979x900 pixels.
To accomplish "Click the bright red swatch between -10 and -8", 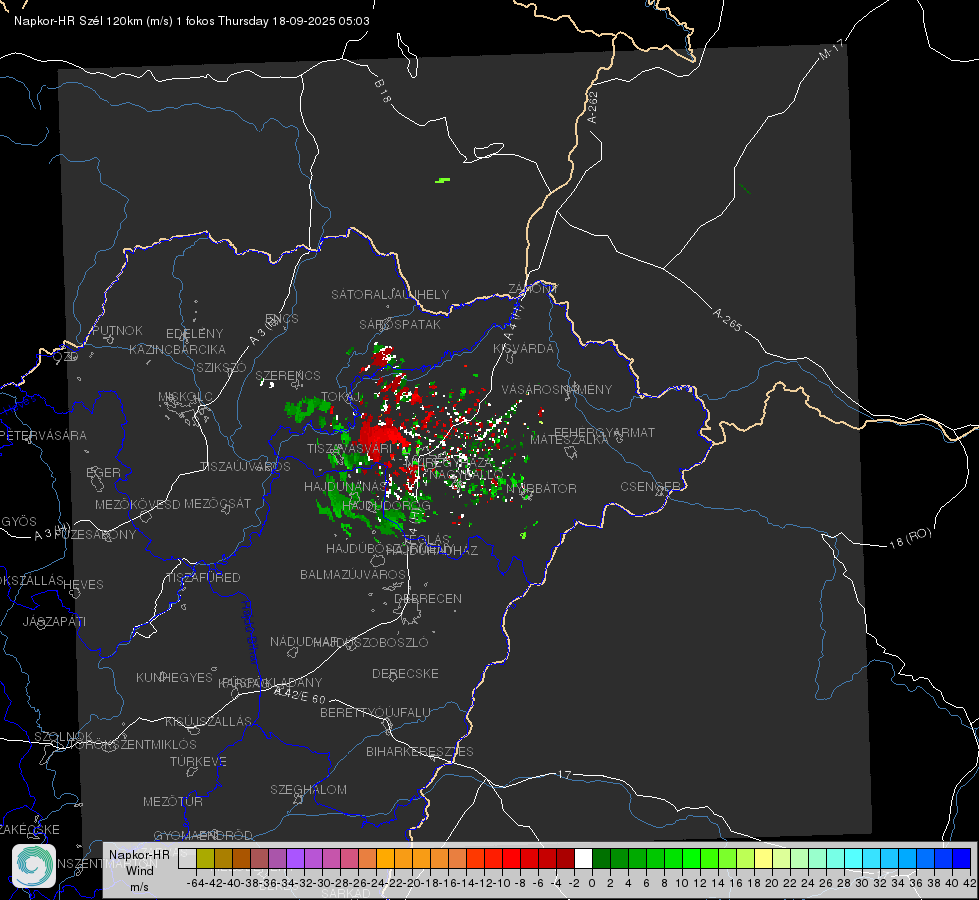I will [511, 858].
